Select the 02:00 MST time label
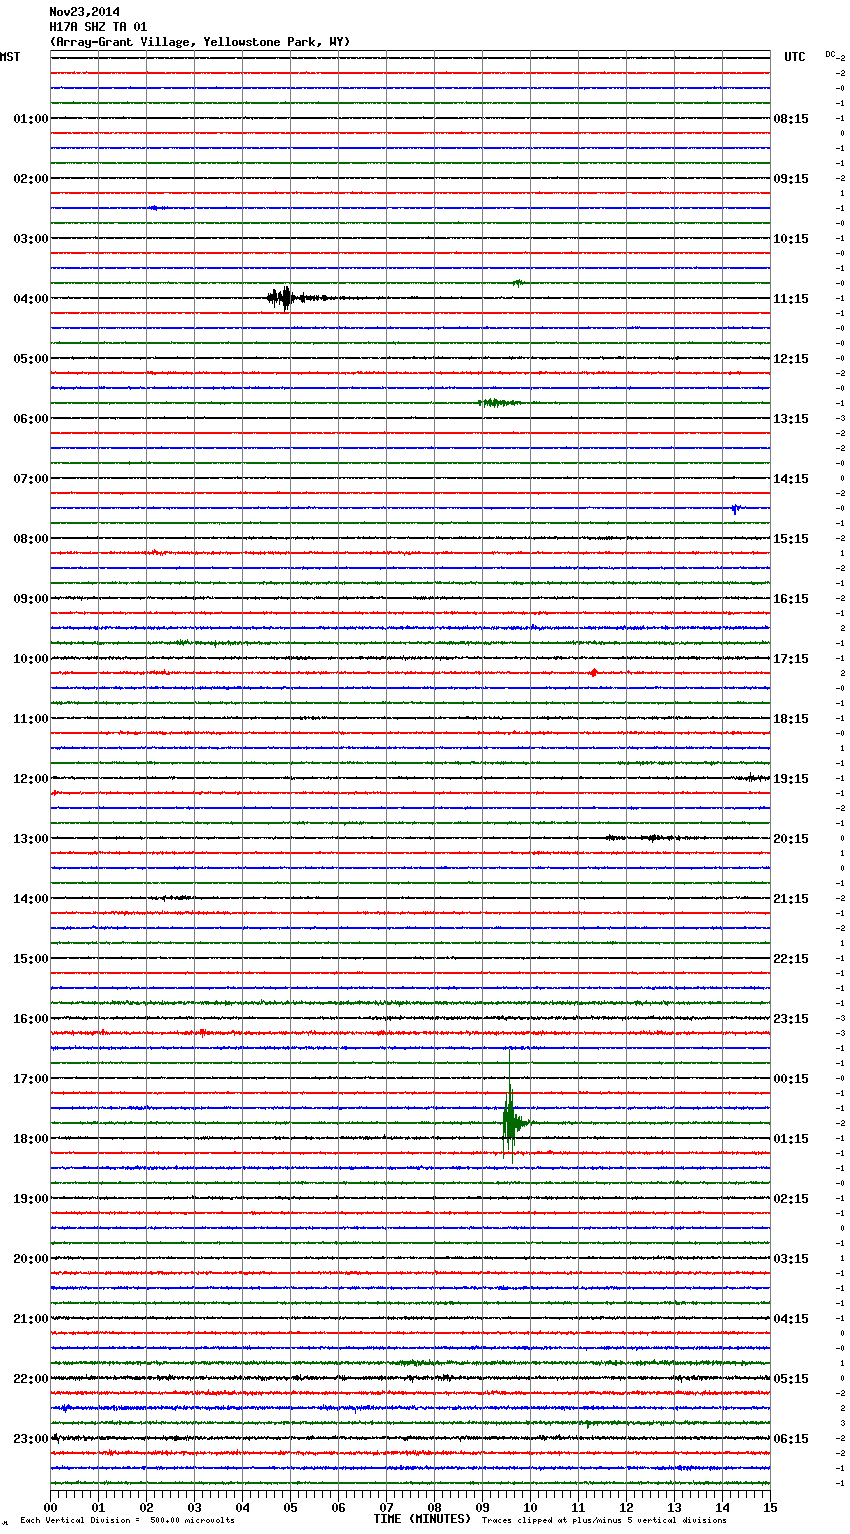This screenshot has height=1534, width=850. [31, 179]
